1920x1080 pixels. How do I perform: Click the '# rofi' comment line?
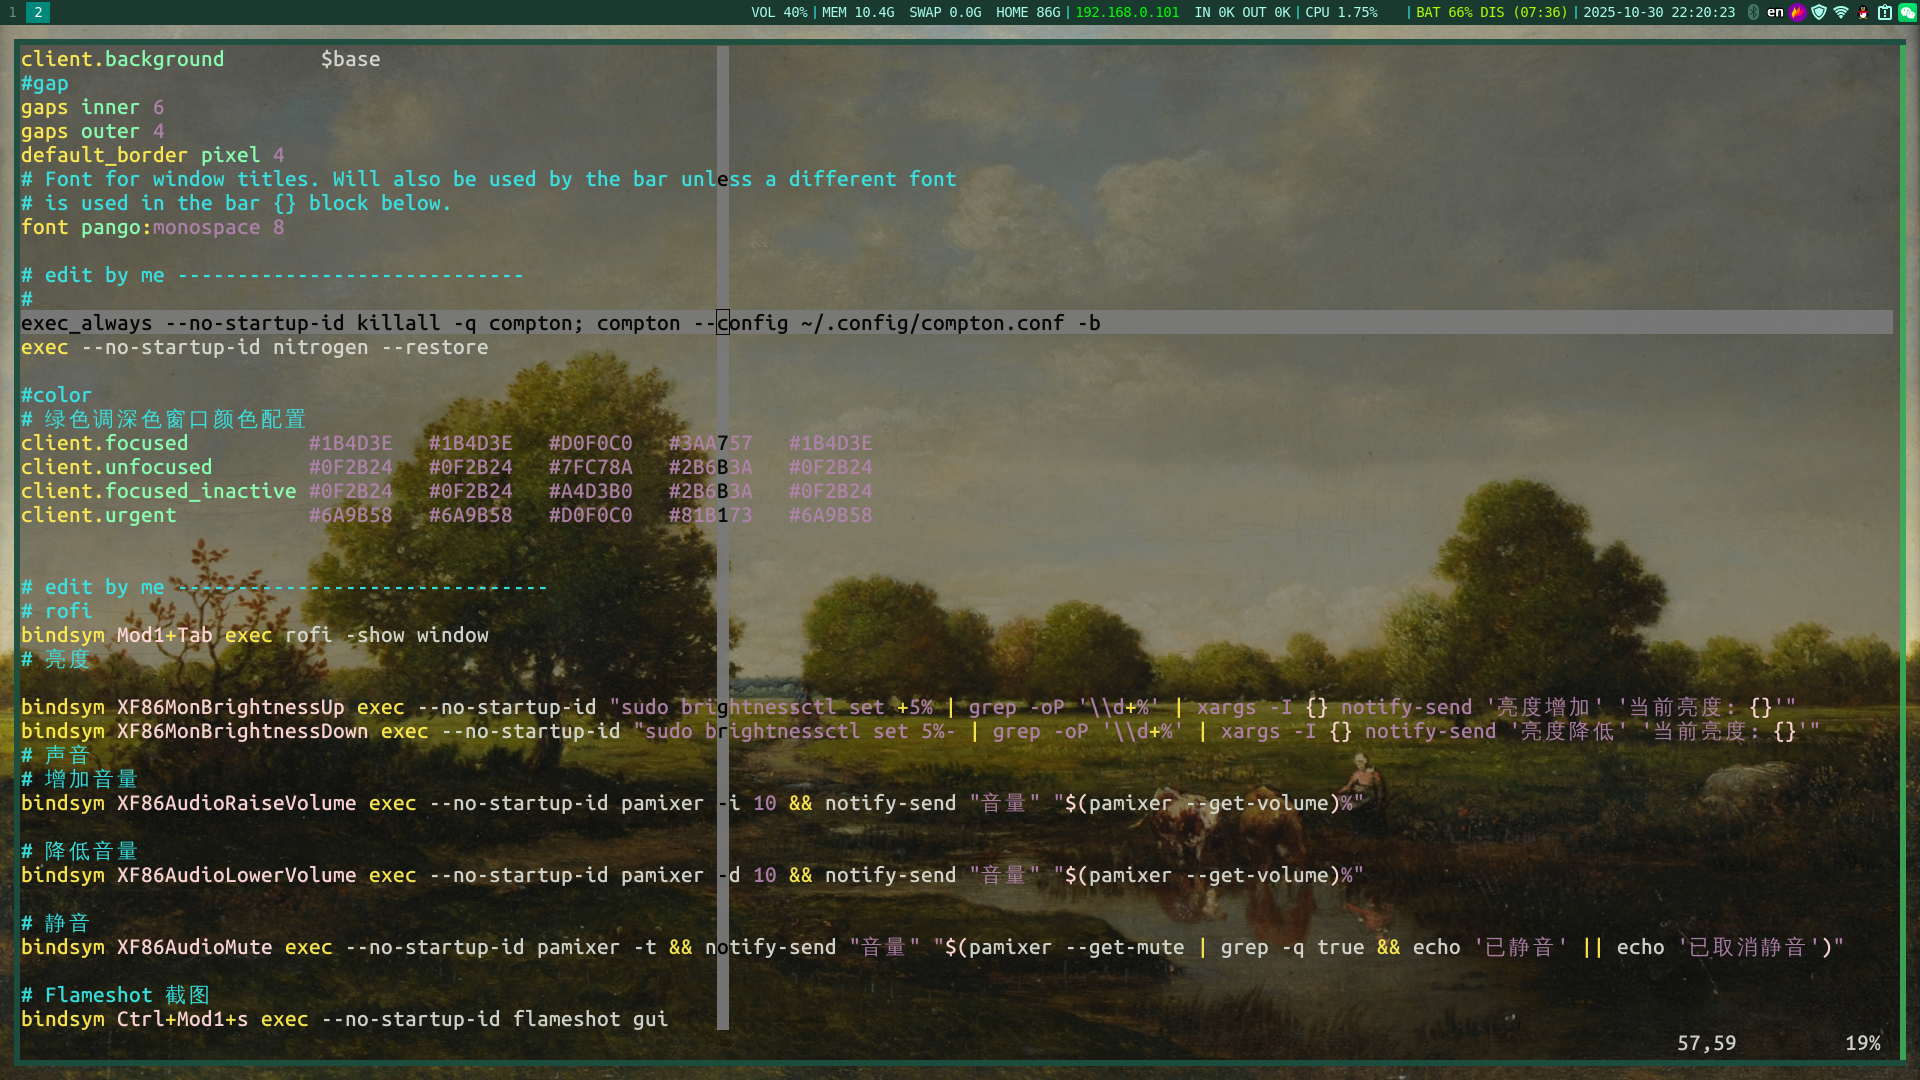[57, 611]
